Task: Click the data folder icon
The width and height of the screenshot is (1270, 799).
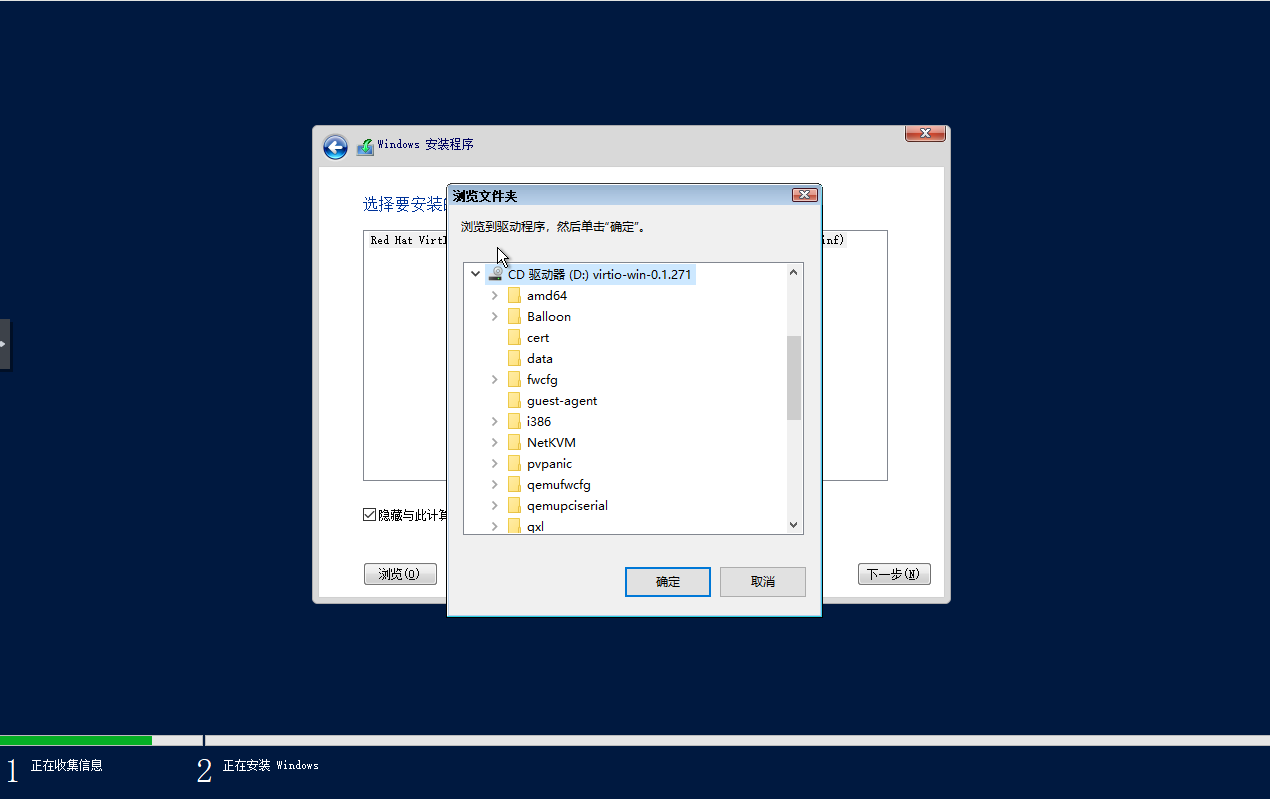Action: point(514,359)
